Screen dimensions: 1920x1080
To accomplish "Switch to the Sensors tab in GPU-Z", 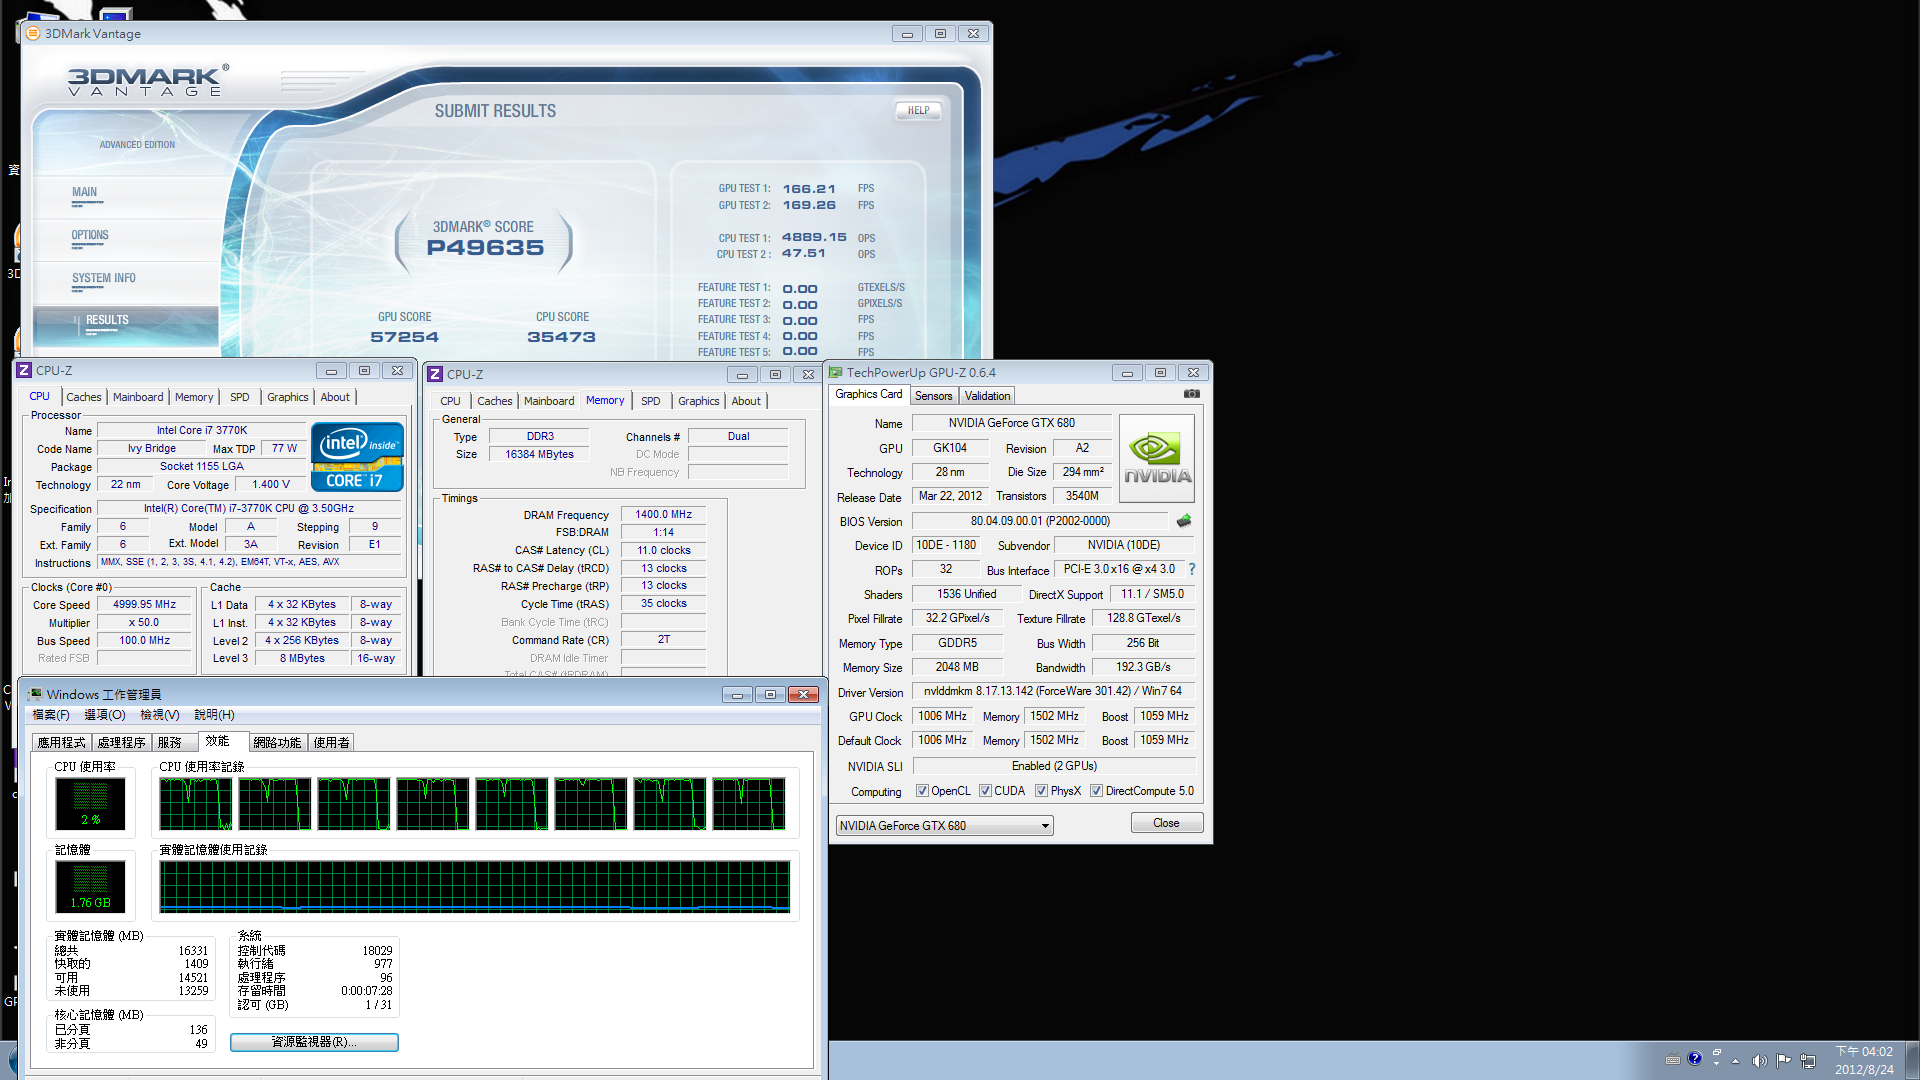I will pos(933,396).
